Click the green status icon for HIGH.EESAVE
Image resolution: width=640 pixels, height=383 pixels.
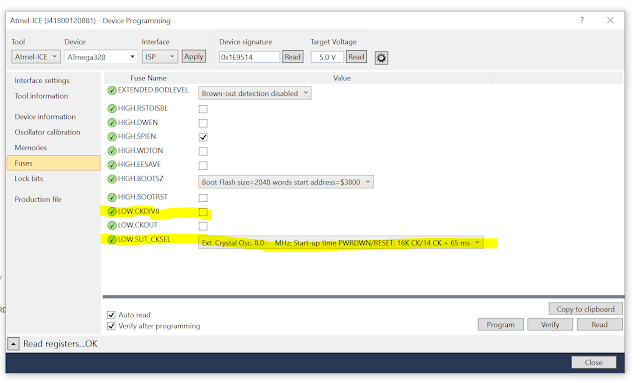point(112,165)
